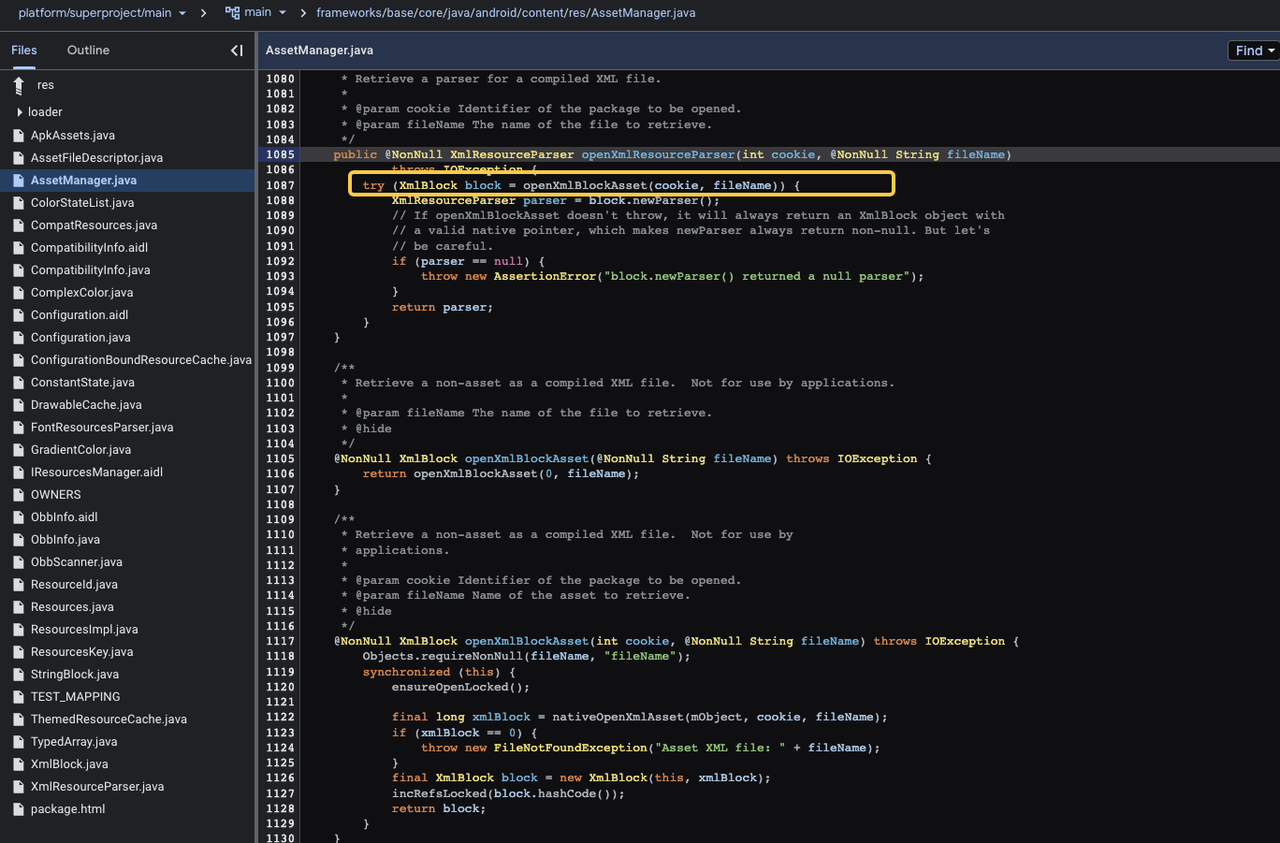The height and width of the screenshot is (843, 1280).
Task: Click FileNotFoundException on line 1124
Action: tap(570, 747)
